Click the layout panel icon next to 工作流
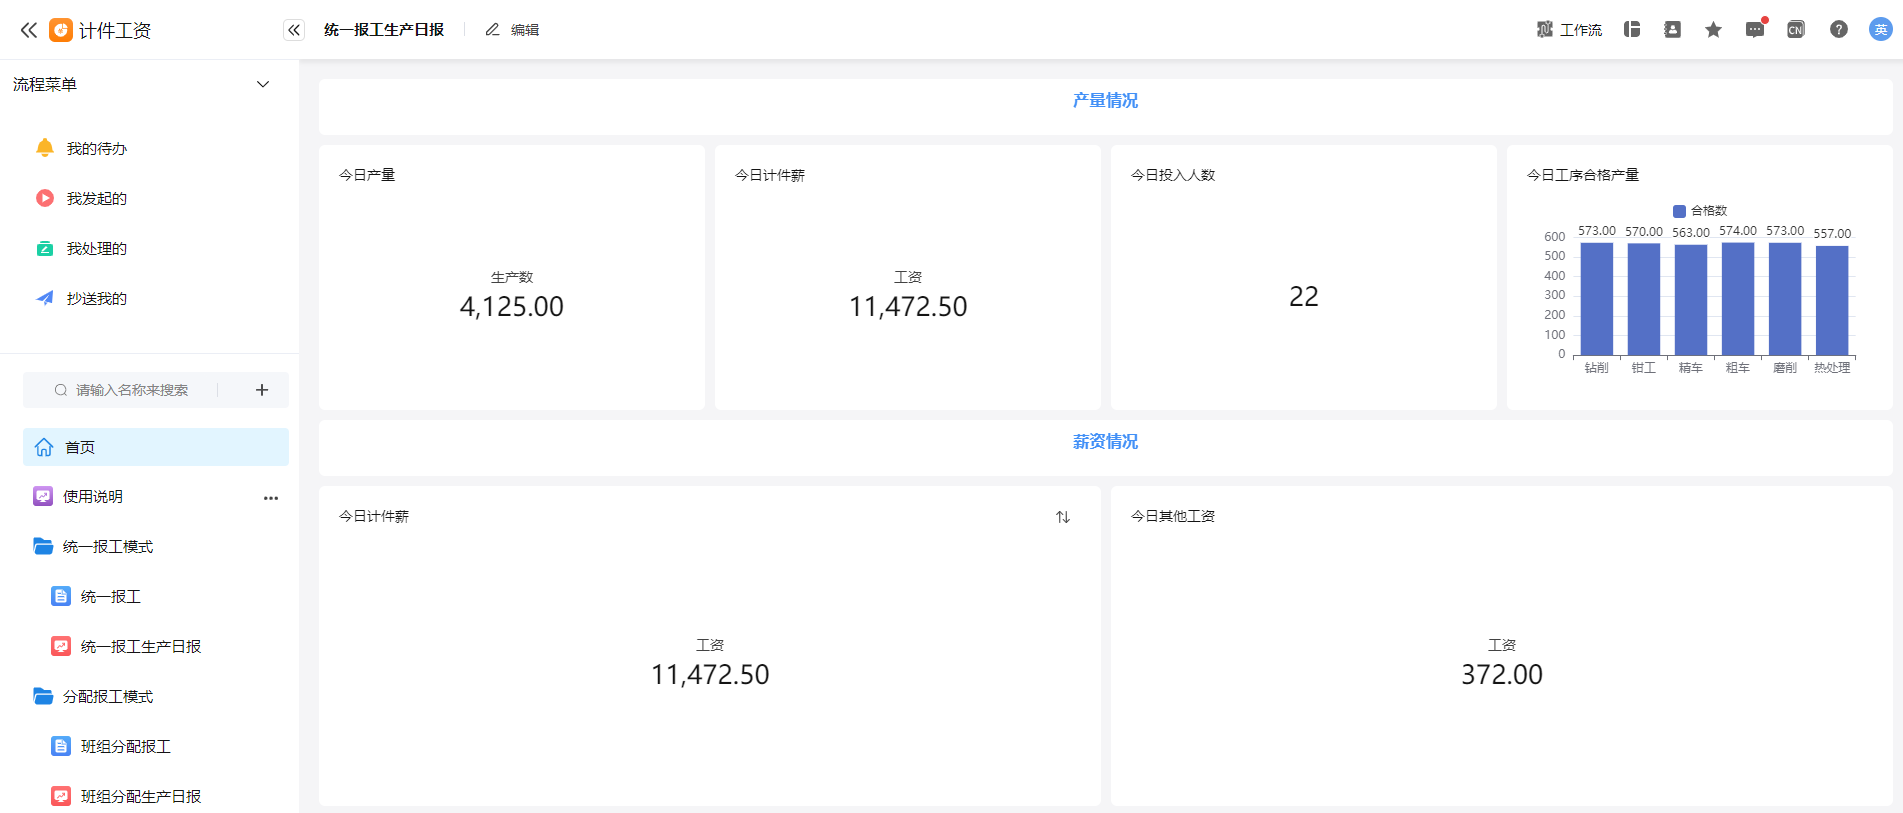Image resolution: width=1903 pixels, height=813 pixels. coord(1632,30)
